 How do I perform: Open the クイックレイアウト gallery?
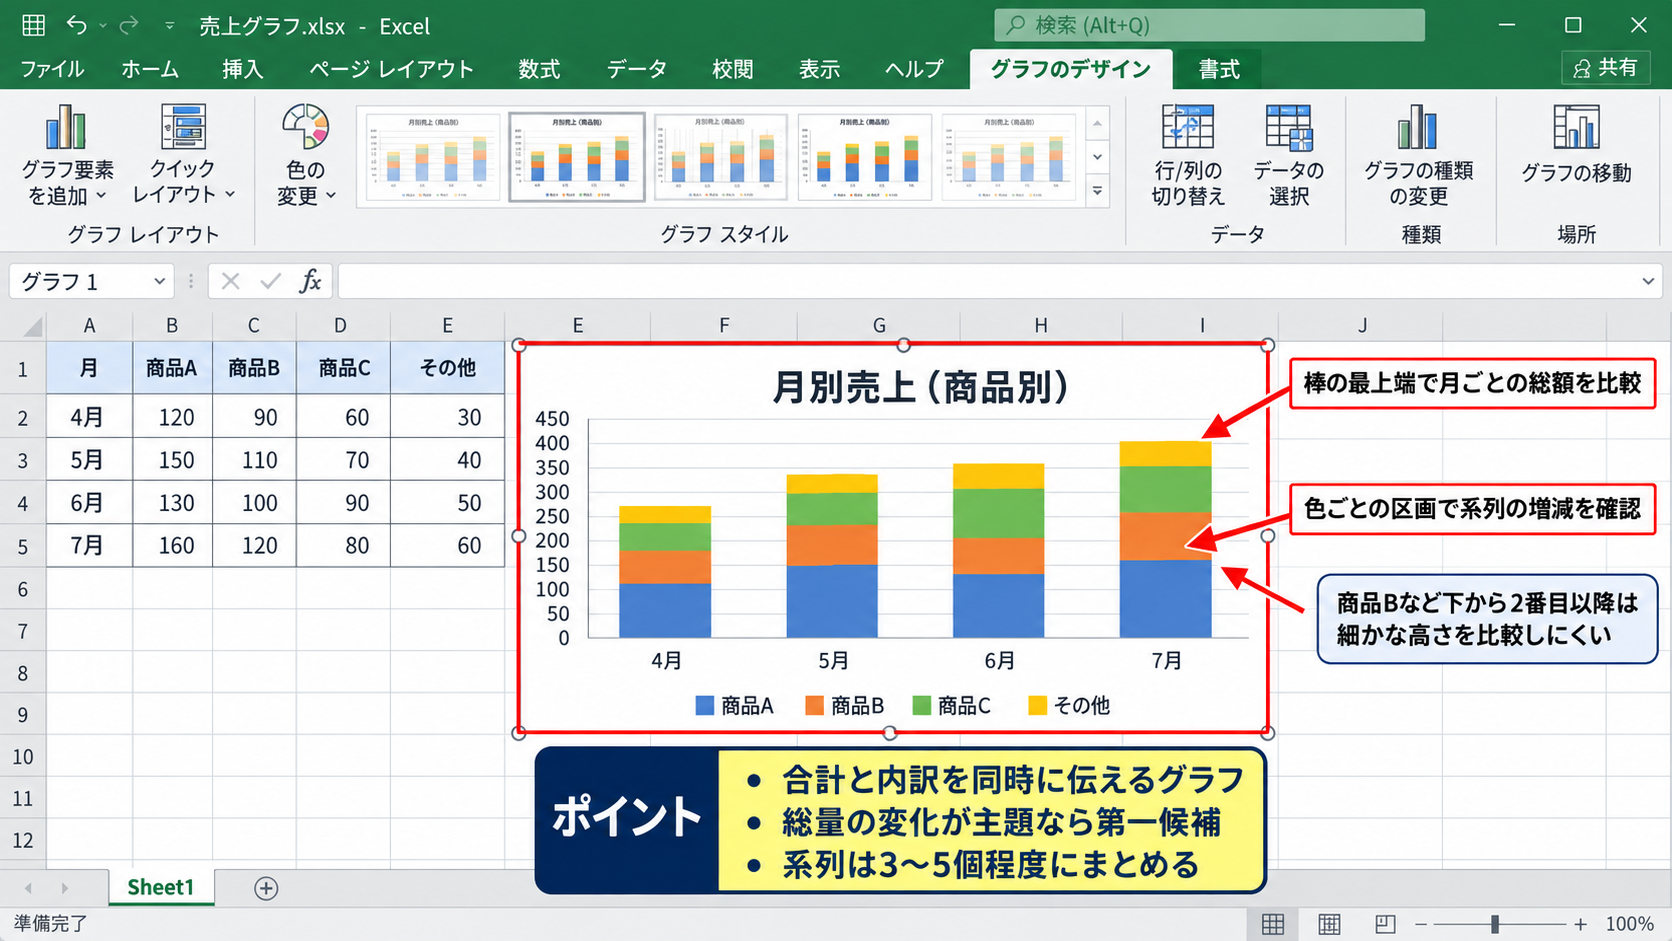183,155
